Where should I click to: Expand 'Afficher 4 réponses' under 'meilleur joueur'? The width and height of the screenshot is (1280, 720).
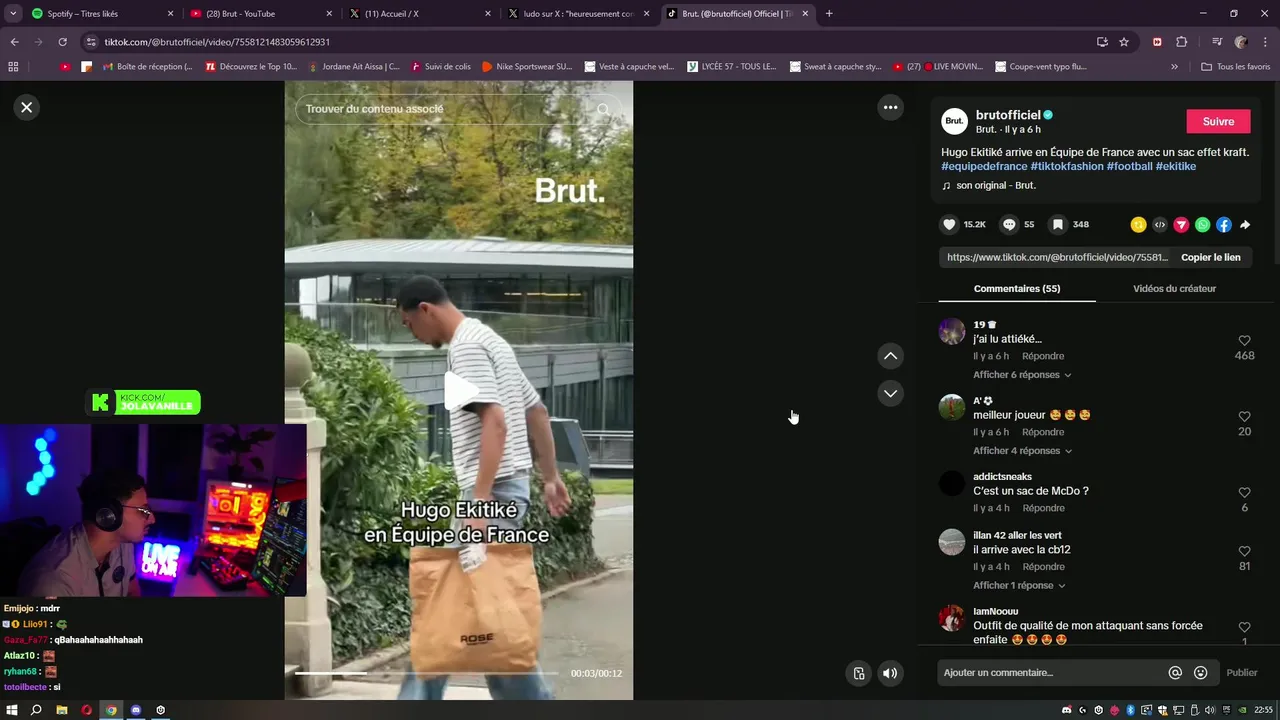(1022, 451)
